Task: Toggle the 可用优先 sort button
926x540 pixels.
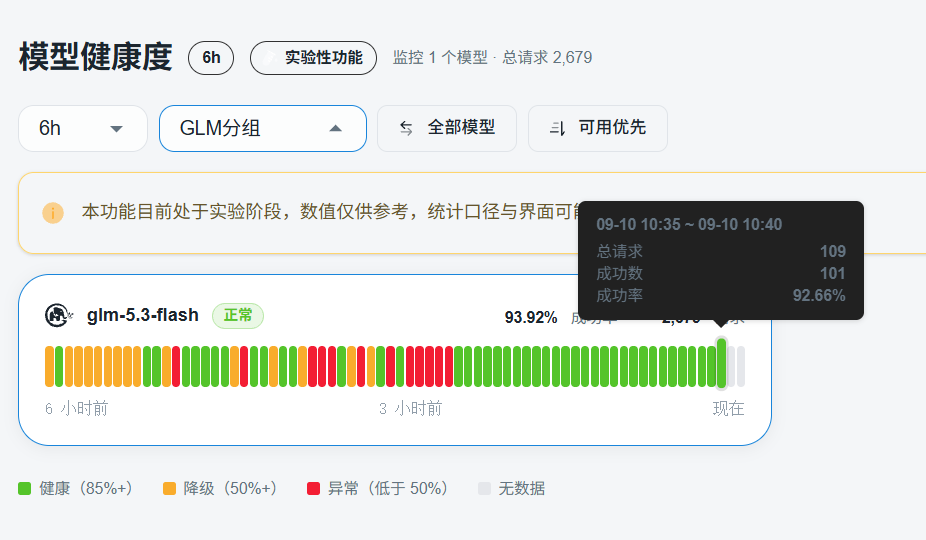Action: 598,128
